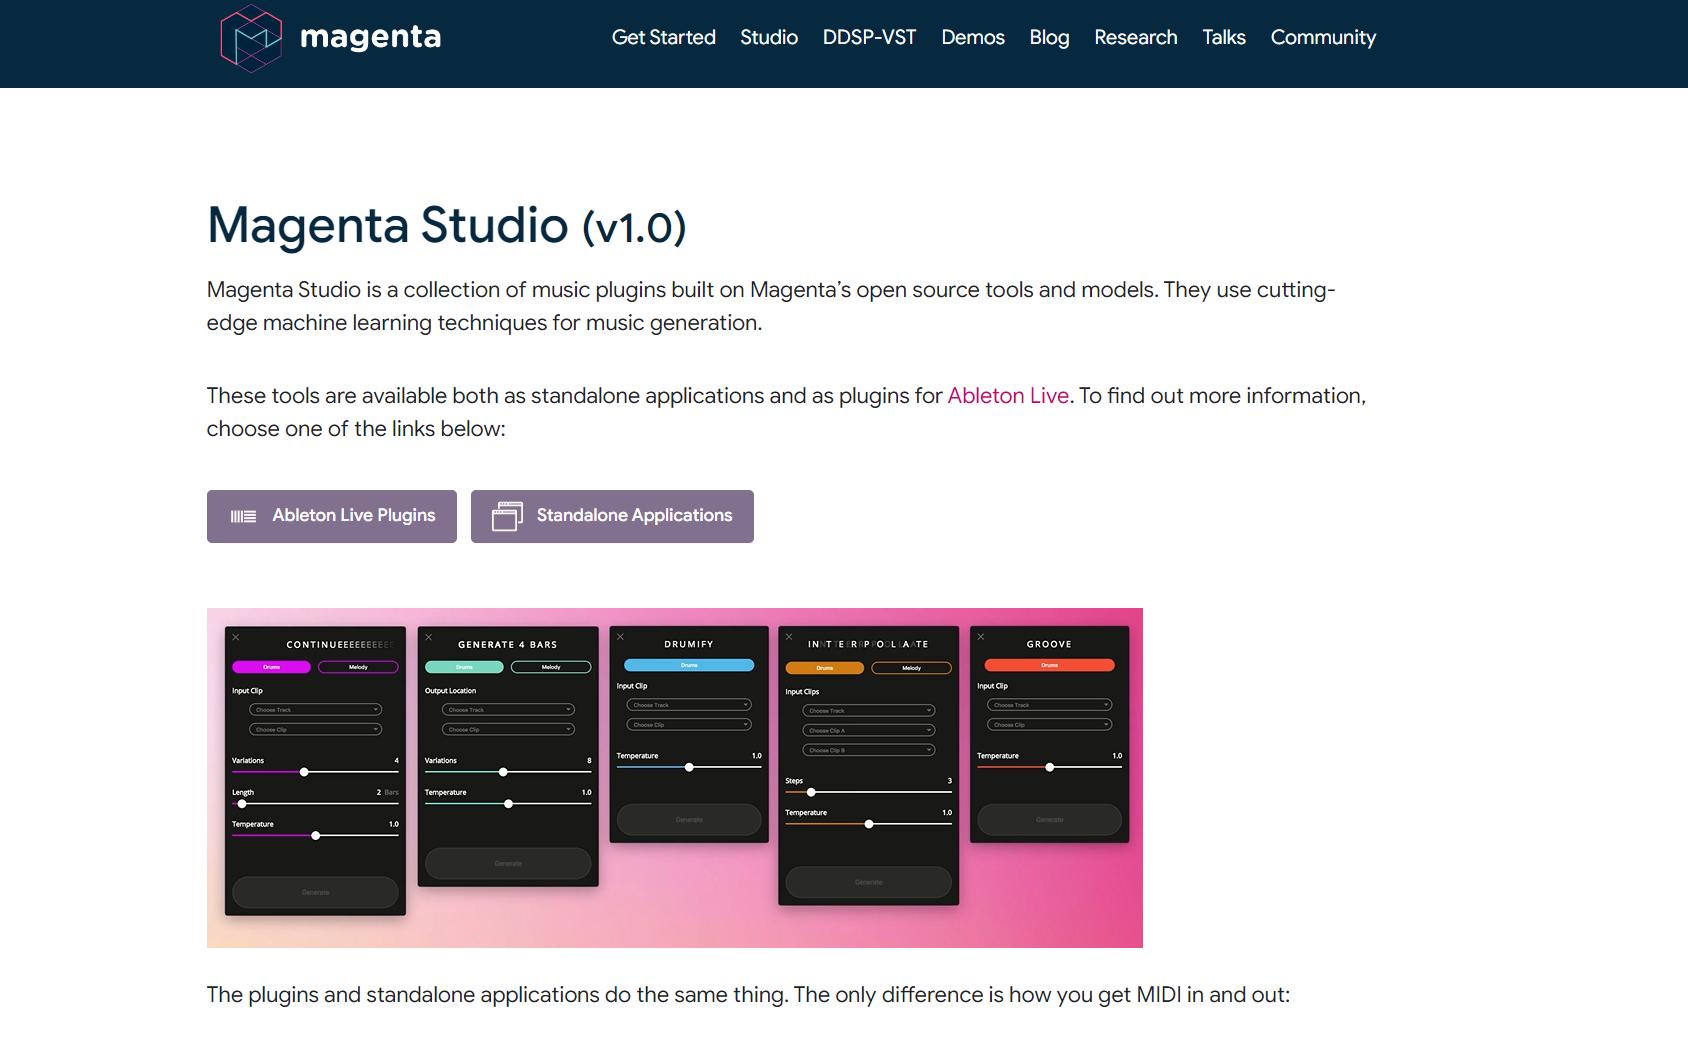Click the Ableton Live Plugins button
The width and height of the screenshot is (1688, 1038).
(x=332, y=516)
